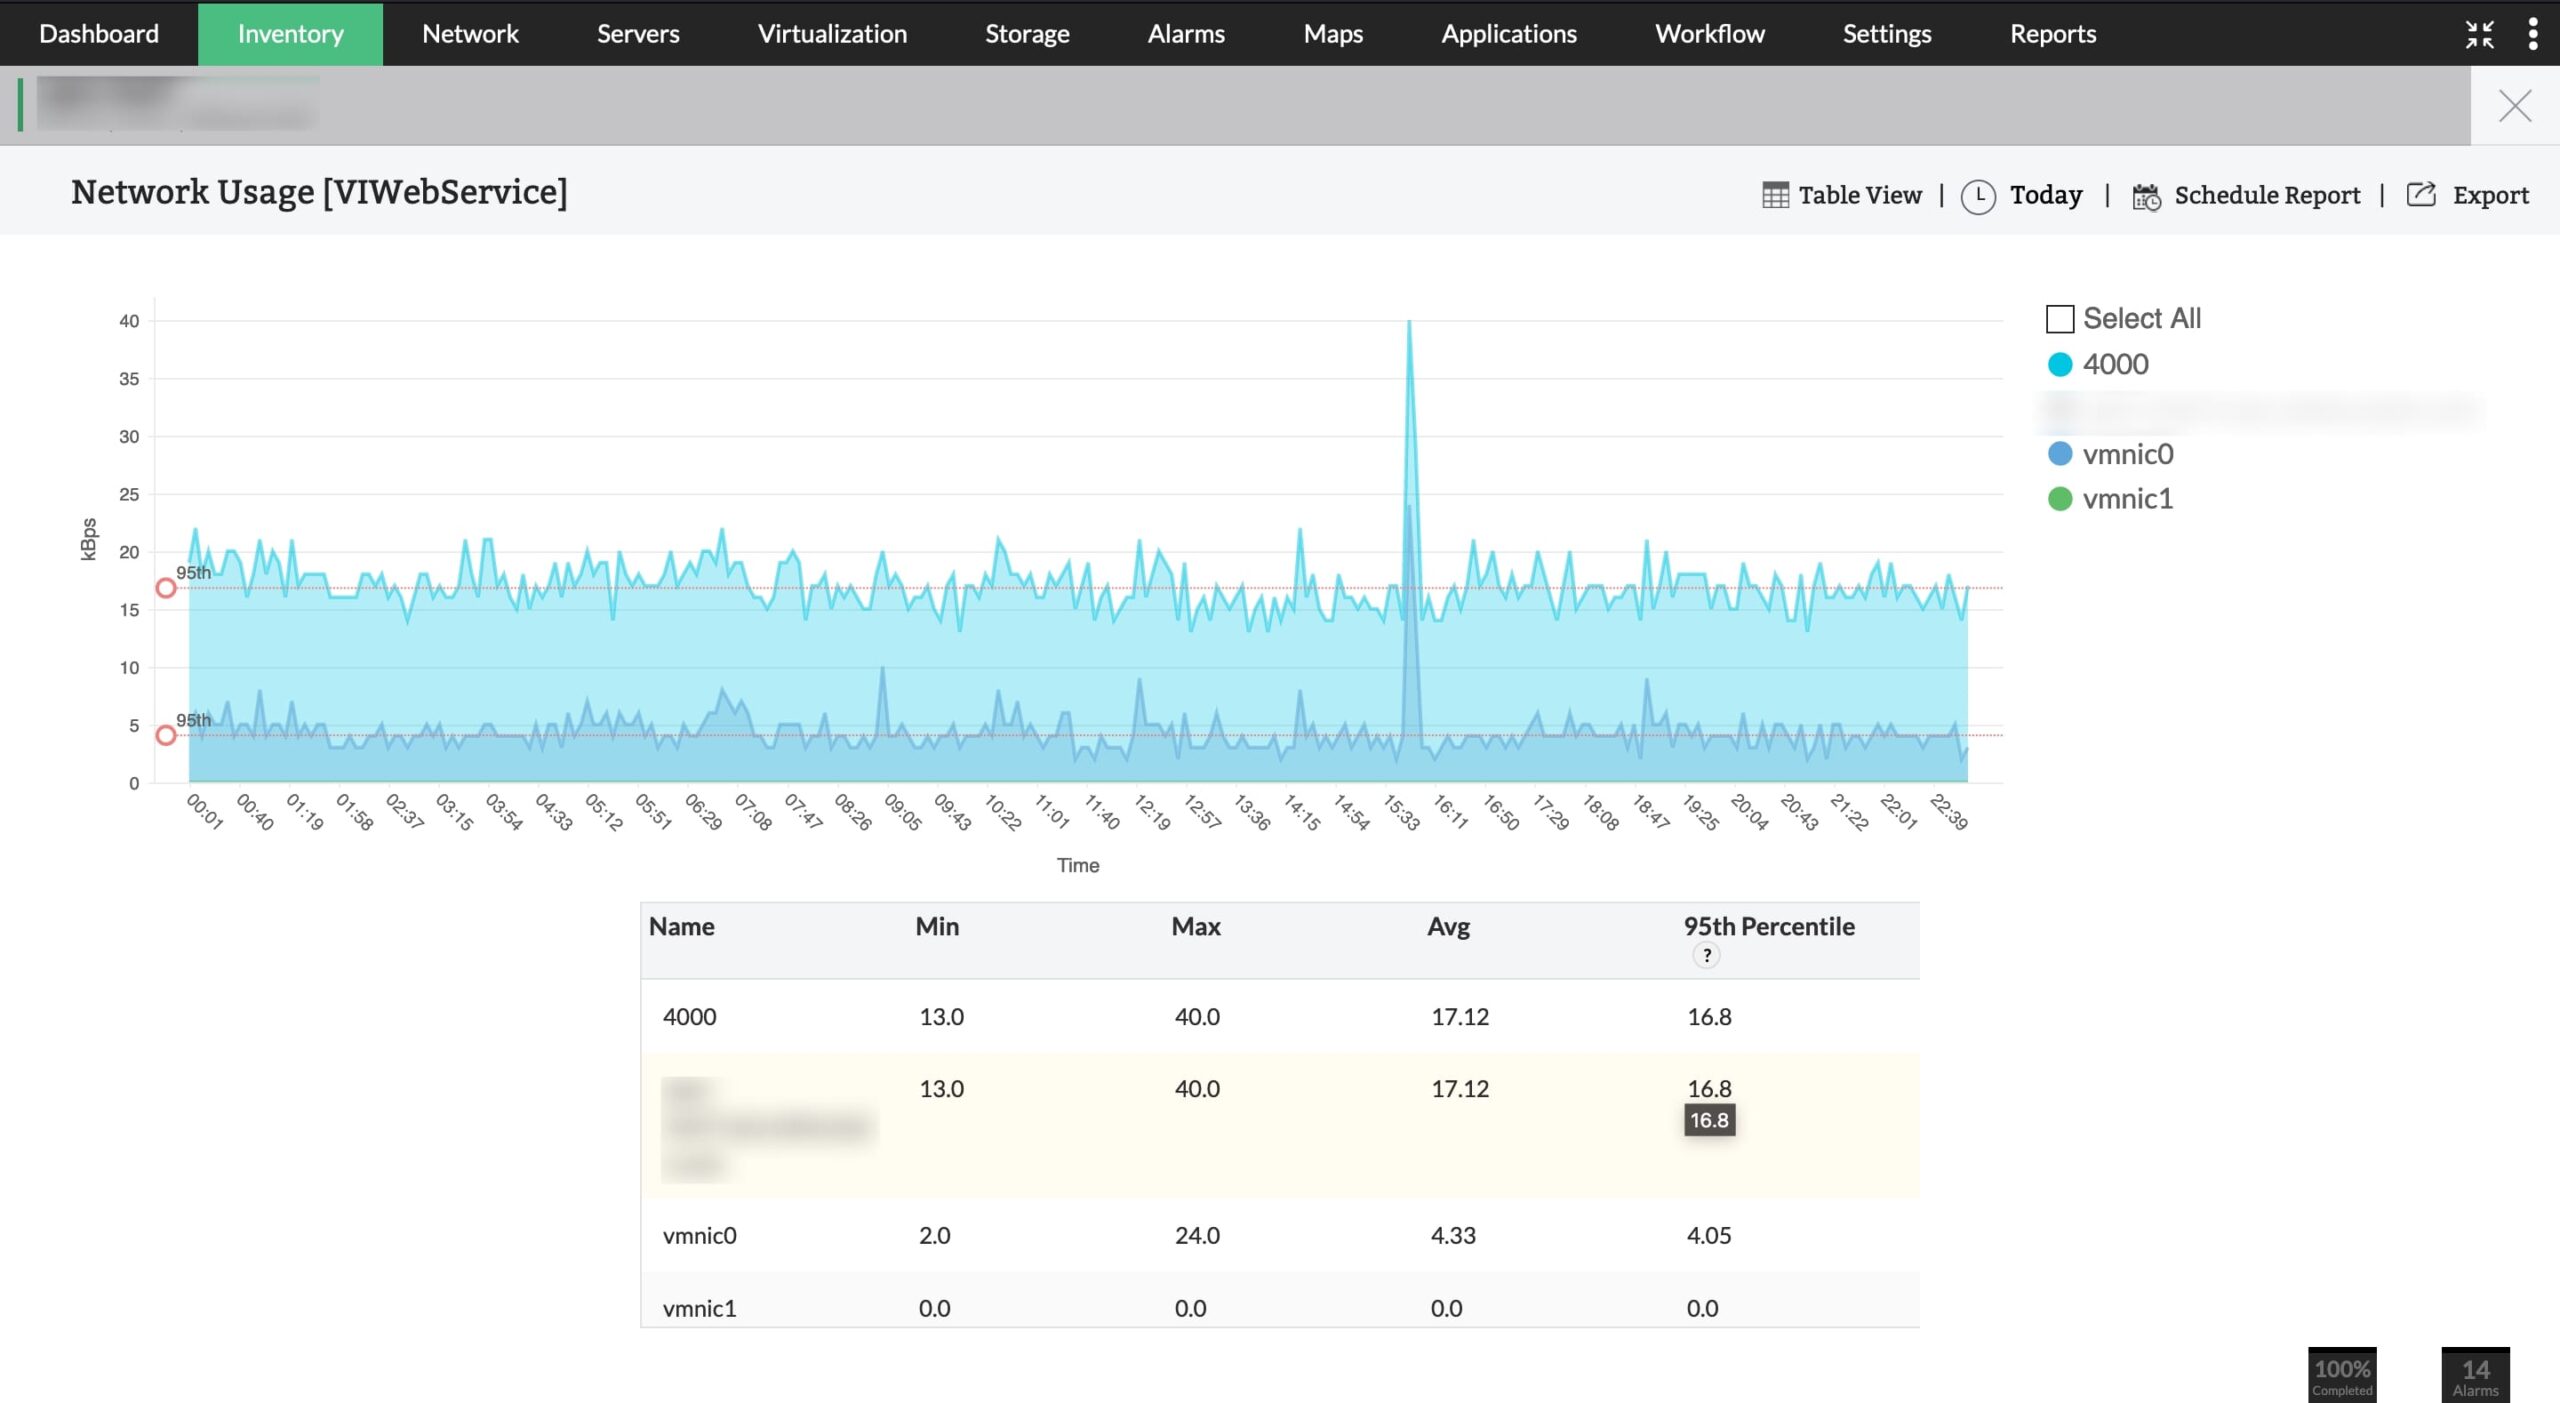Switch to the Virtualization tab

pos(832,33)
